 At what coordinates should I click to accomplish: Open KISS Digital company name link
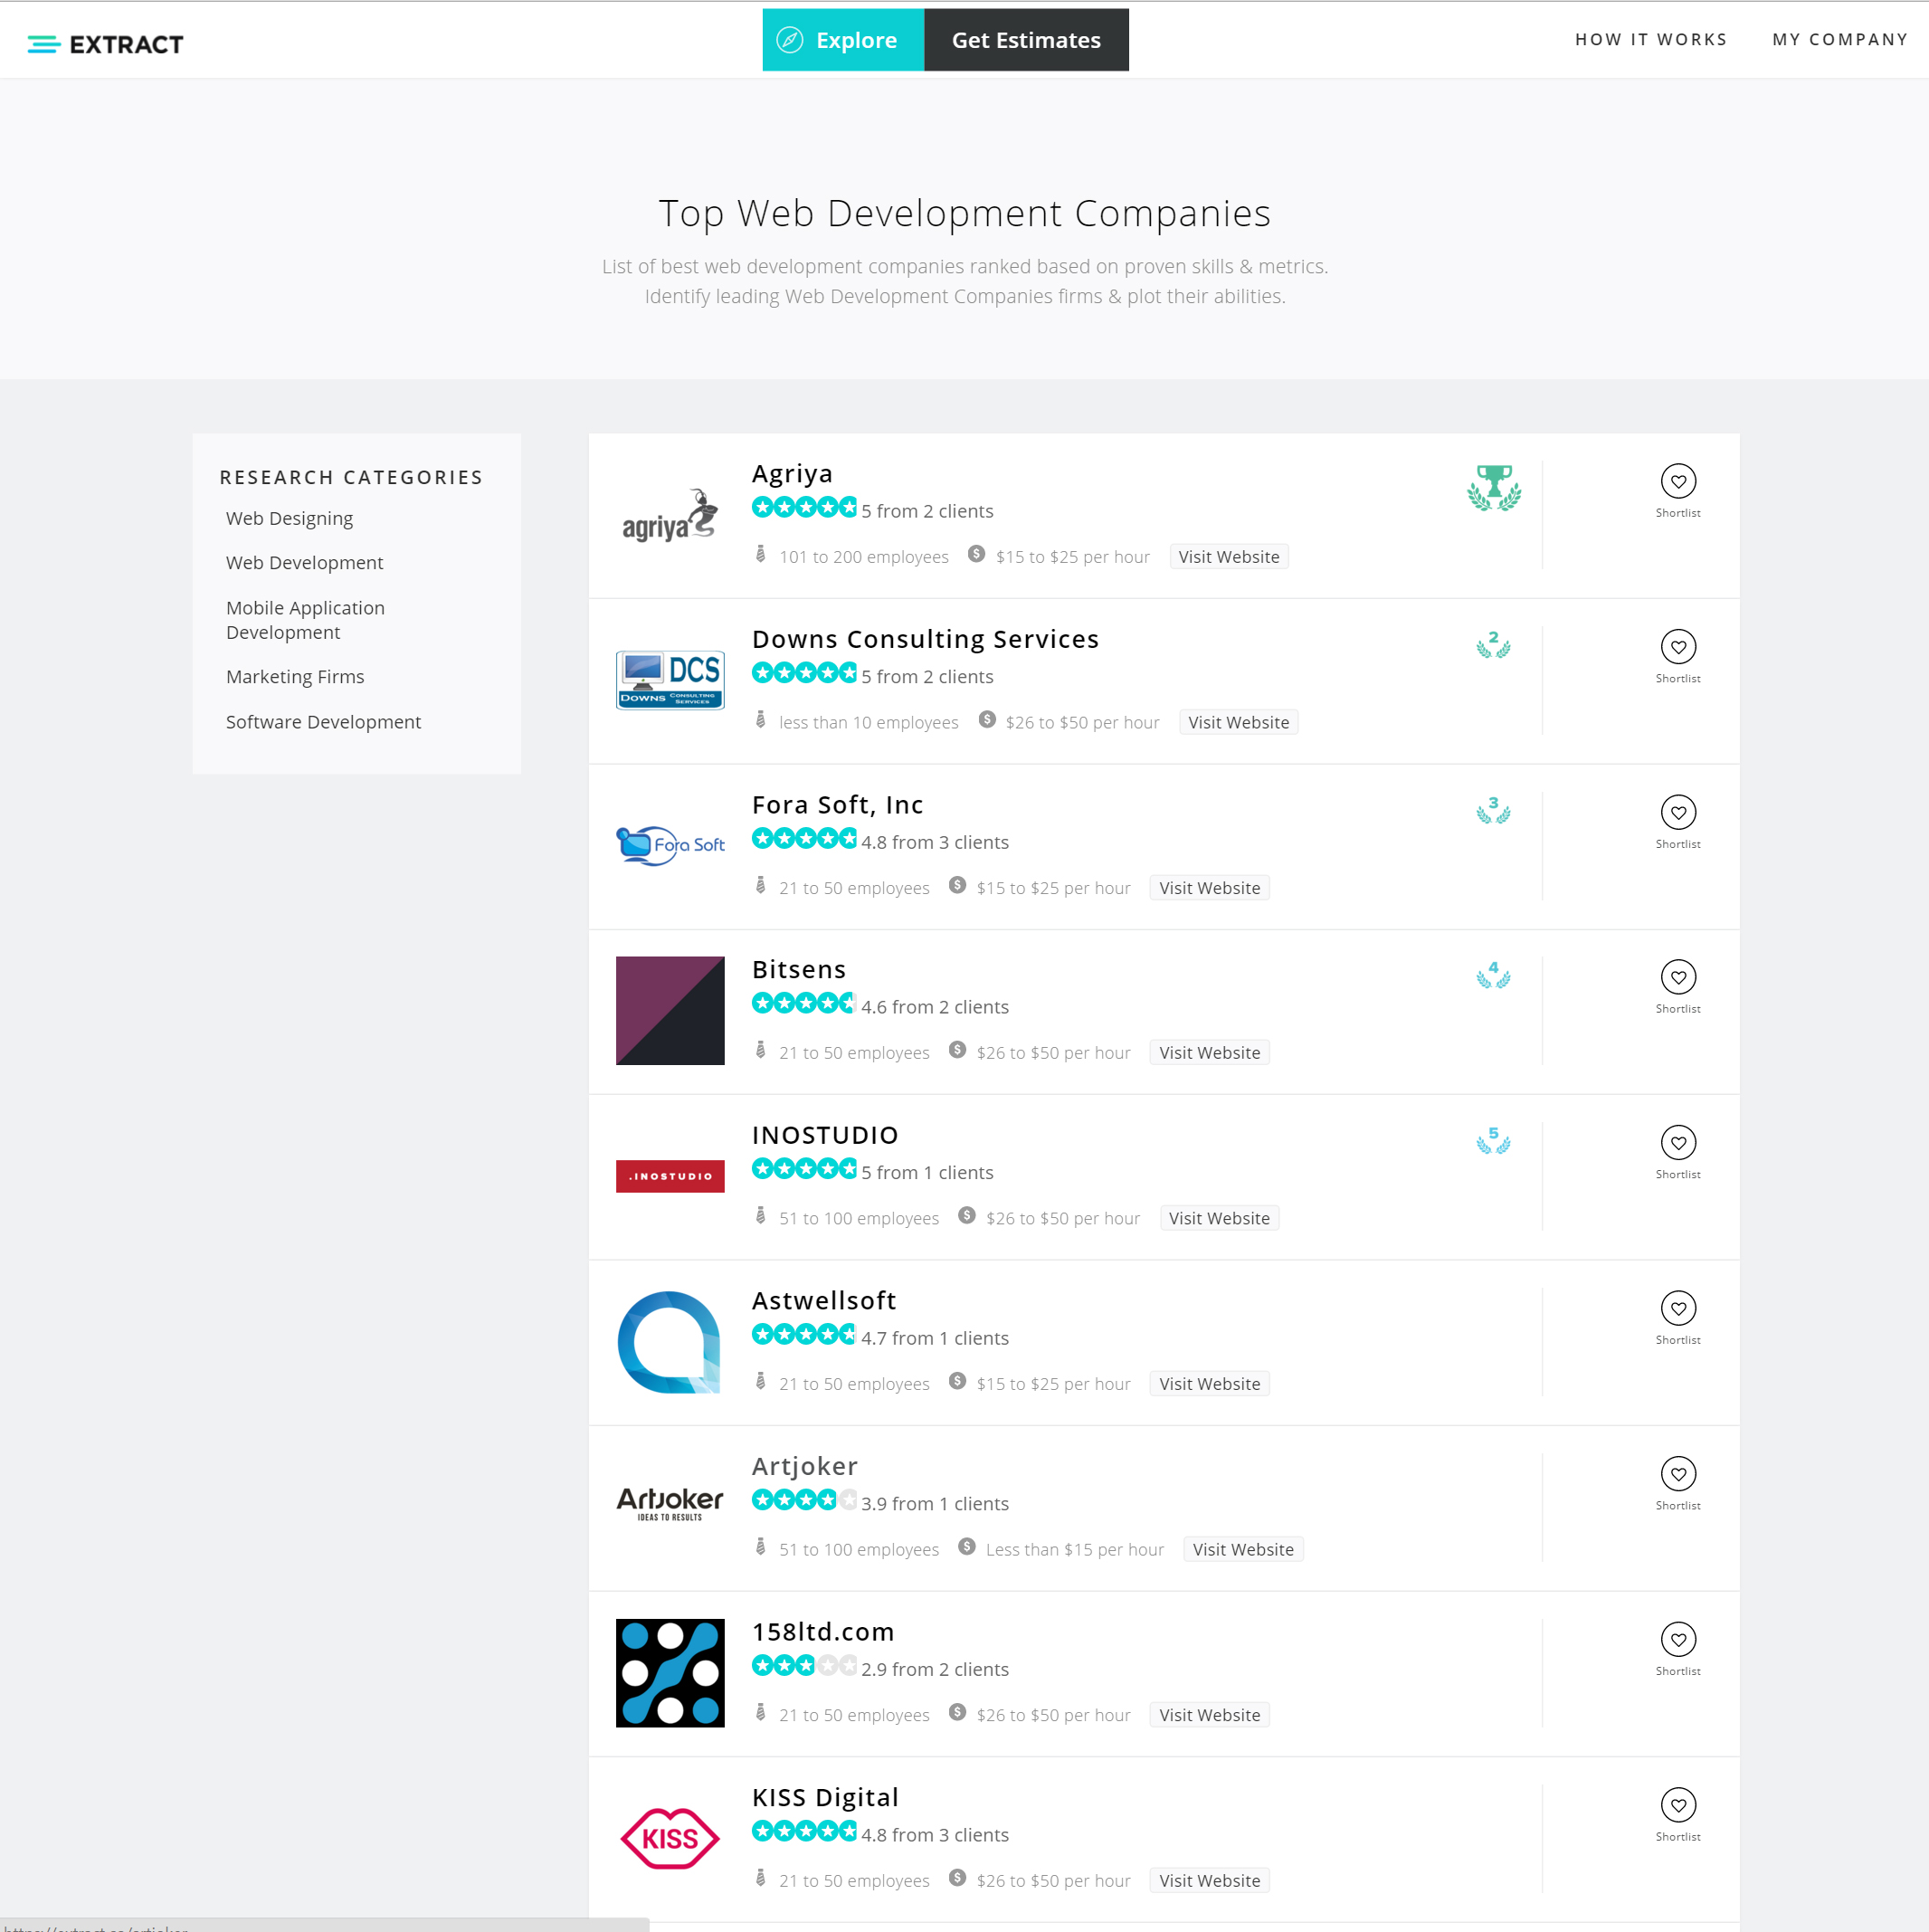(825, 1798)
